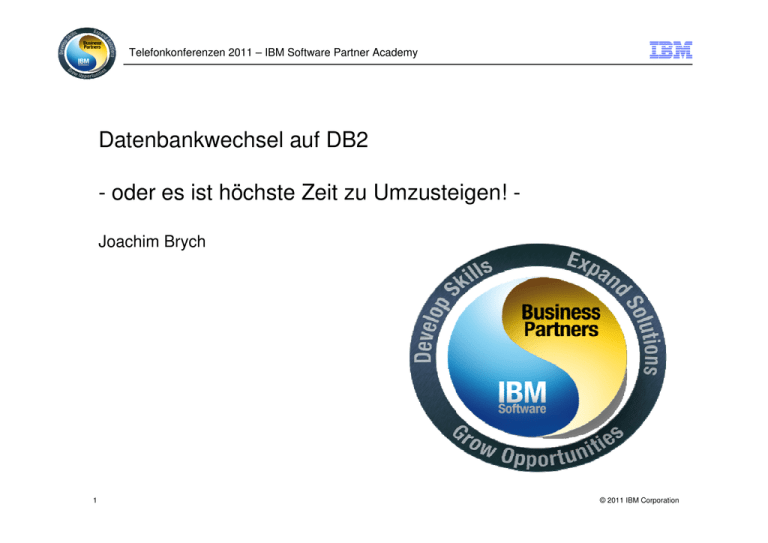Viewport: 768px width, 543px height.
Task: Click header text 'Telefonkonferenzen 2011 – IBM Software Partner Academy'
Action: [273, 52]
